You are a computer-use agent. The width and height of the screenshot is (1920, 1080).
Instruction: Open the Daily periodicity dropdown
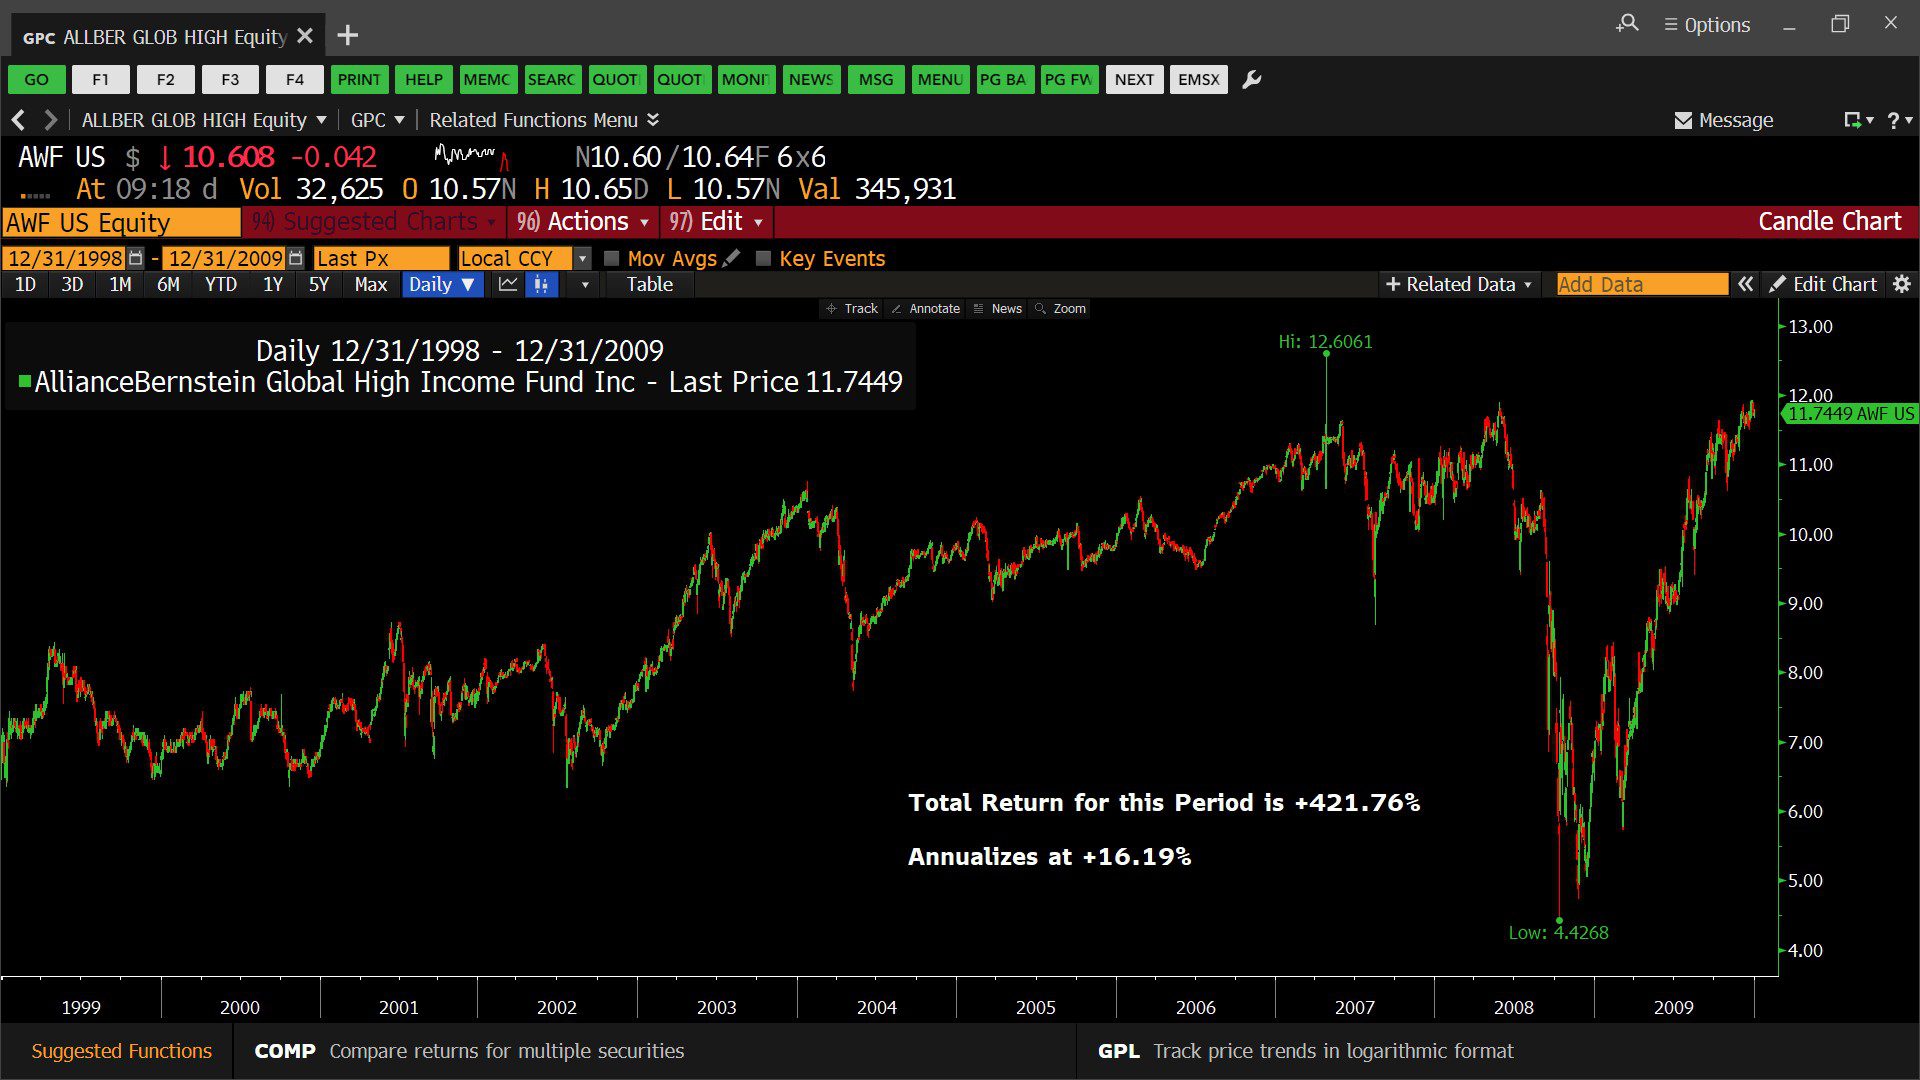point(442,285)
